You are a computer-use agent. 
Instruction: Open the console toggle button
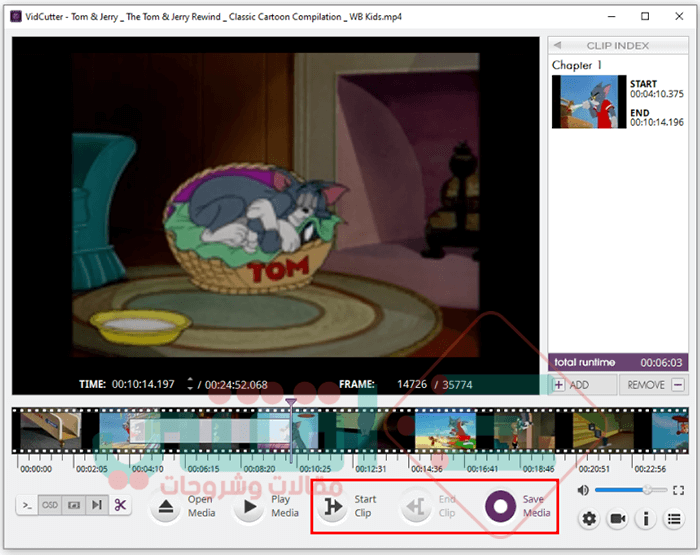[x=27, y=505]
